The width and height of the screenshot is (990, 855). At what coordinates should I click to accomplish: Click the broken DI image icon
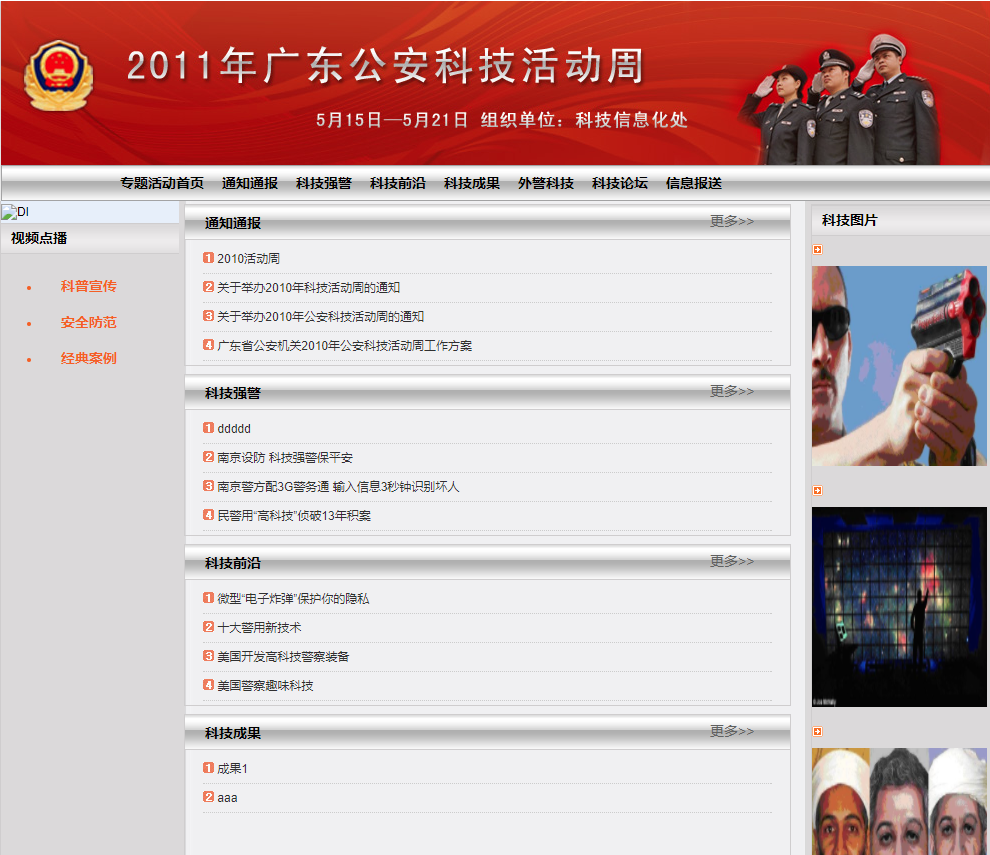8,212
